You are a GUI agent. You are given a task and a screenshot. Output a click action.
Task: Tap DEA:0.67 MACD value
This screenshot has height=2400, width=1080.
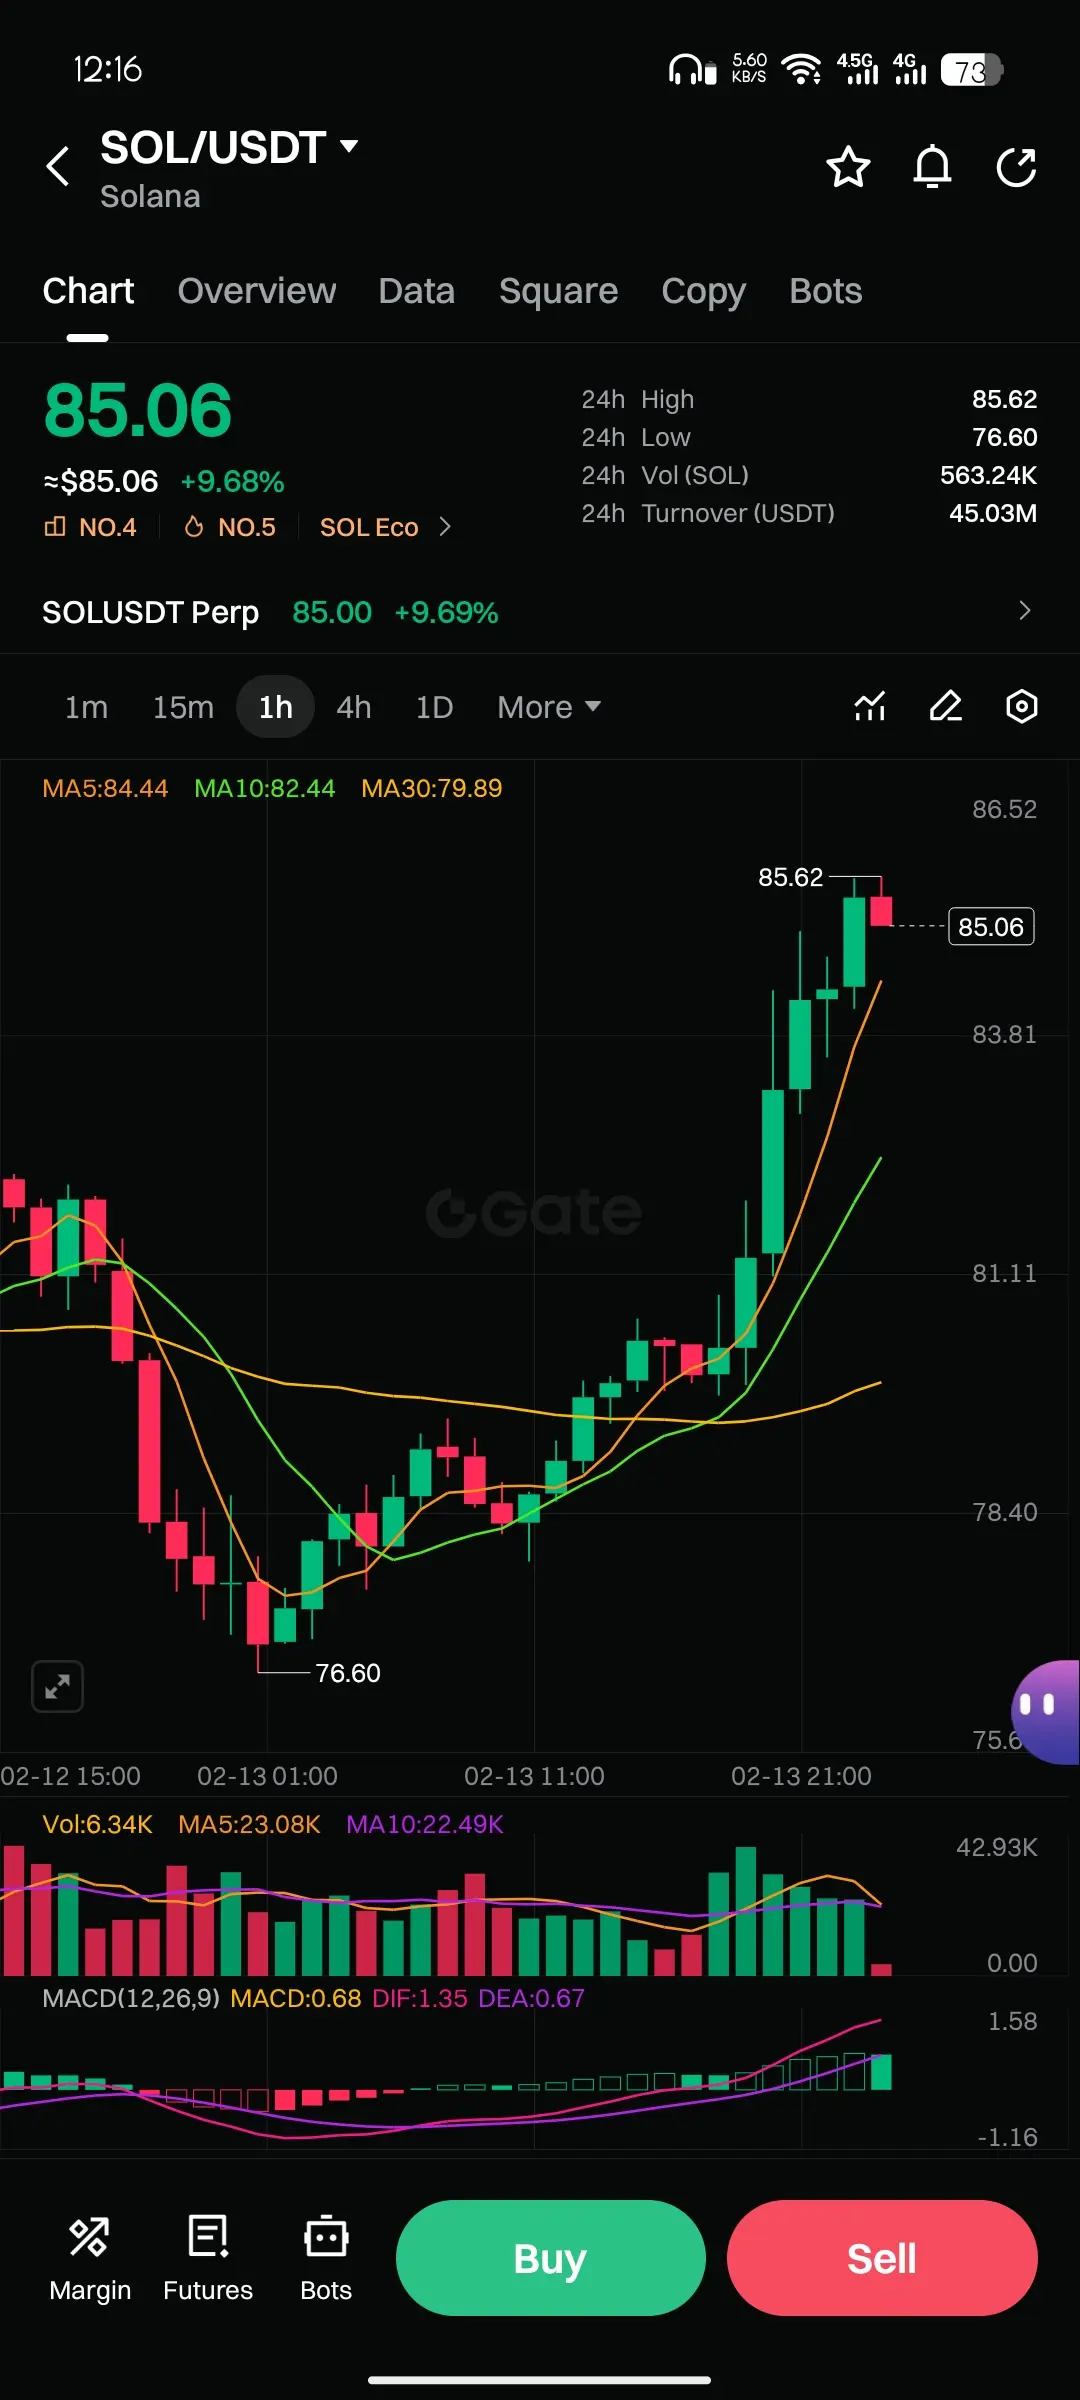click(x=532, y=1998)
